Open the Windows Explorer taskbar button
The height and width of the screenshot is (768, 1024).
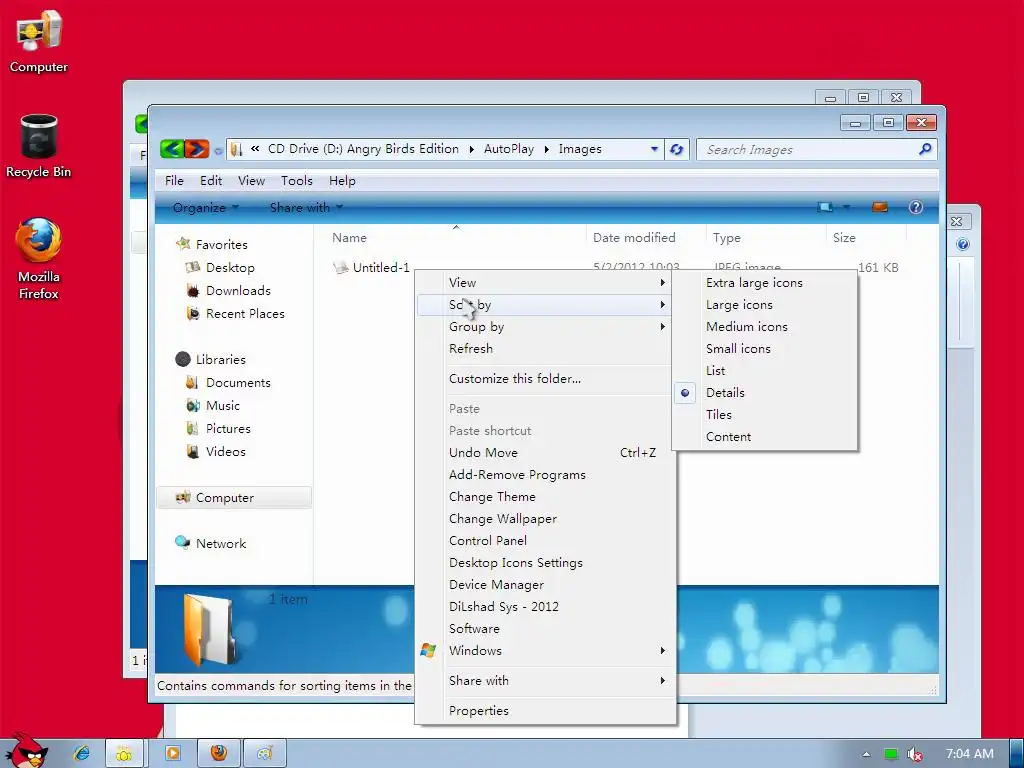click(x=123, y=754)
